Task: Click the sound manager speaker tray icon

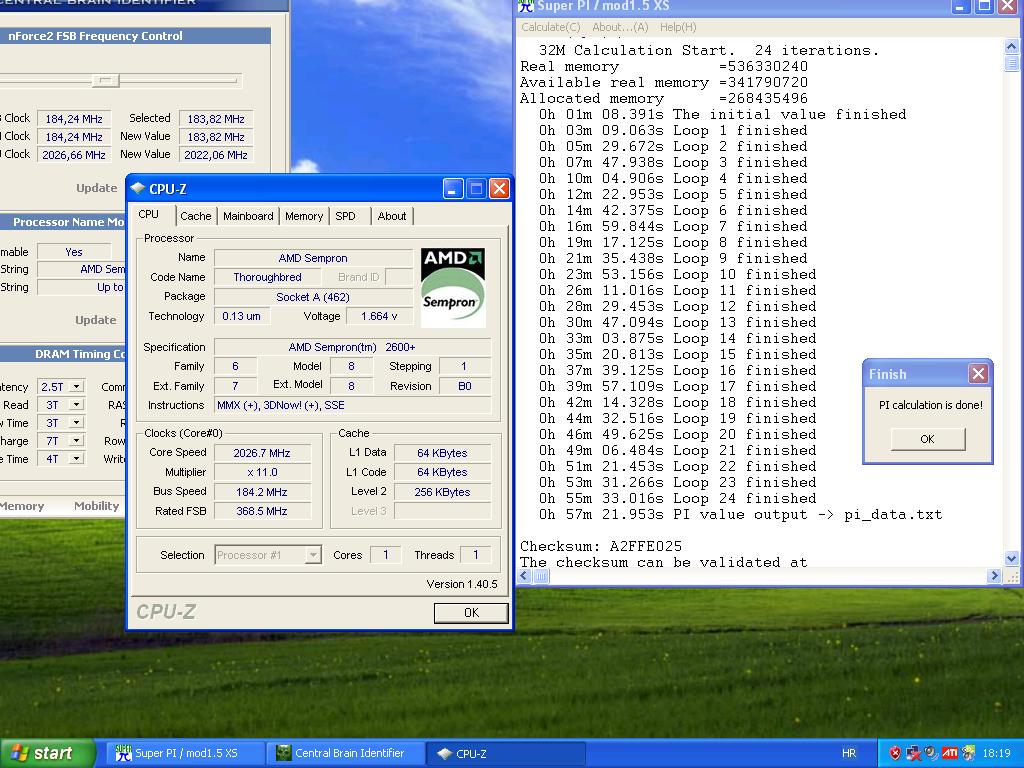Action: 931,753
